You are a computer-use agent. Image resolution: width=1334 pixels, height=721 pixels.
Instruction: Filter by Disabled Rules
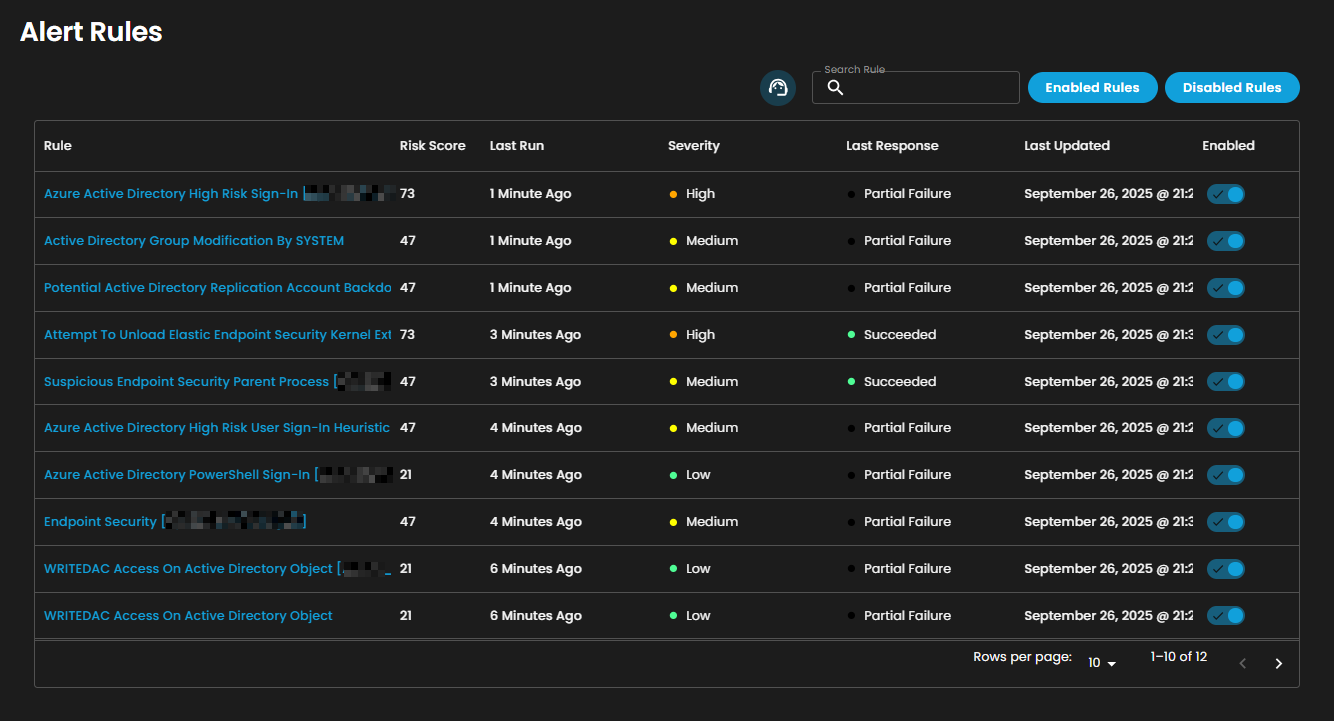point(1231,88)
